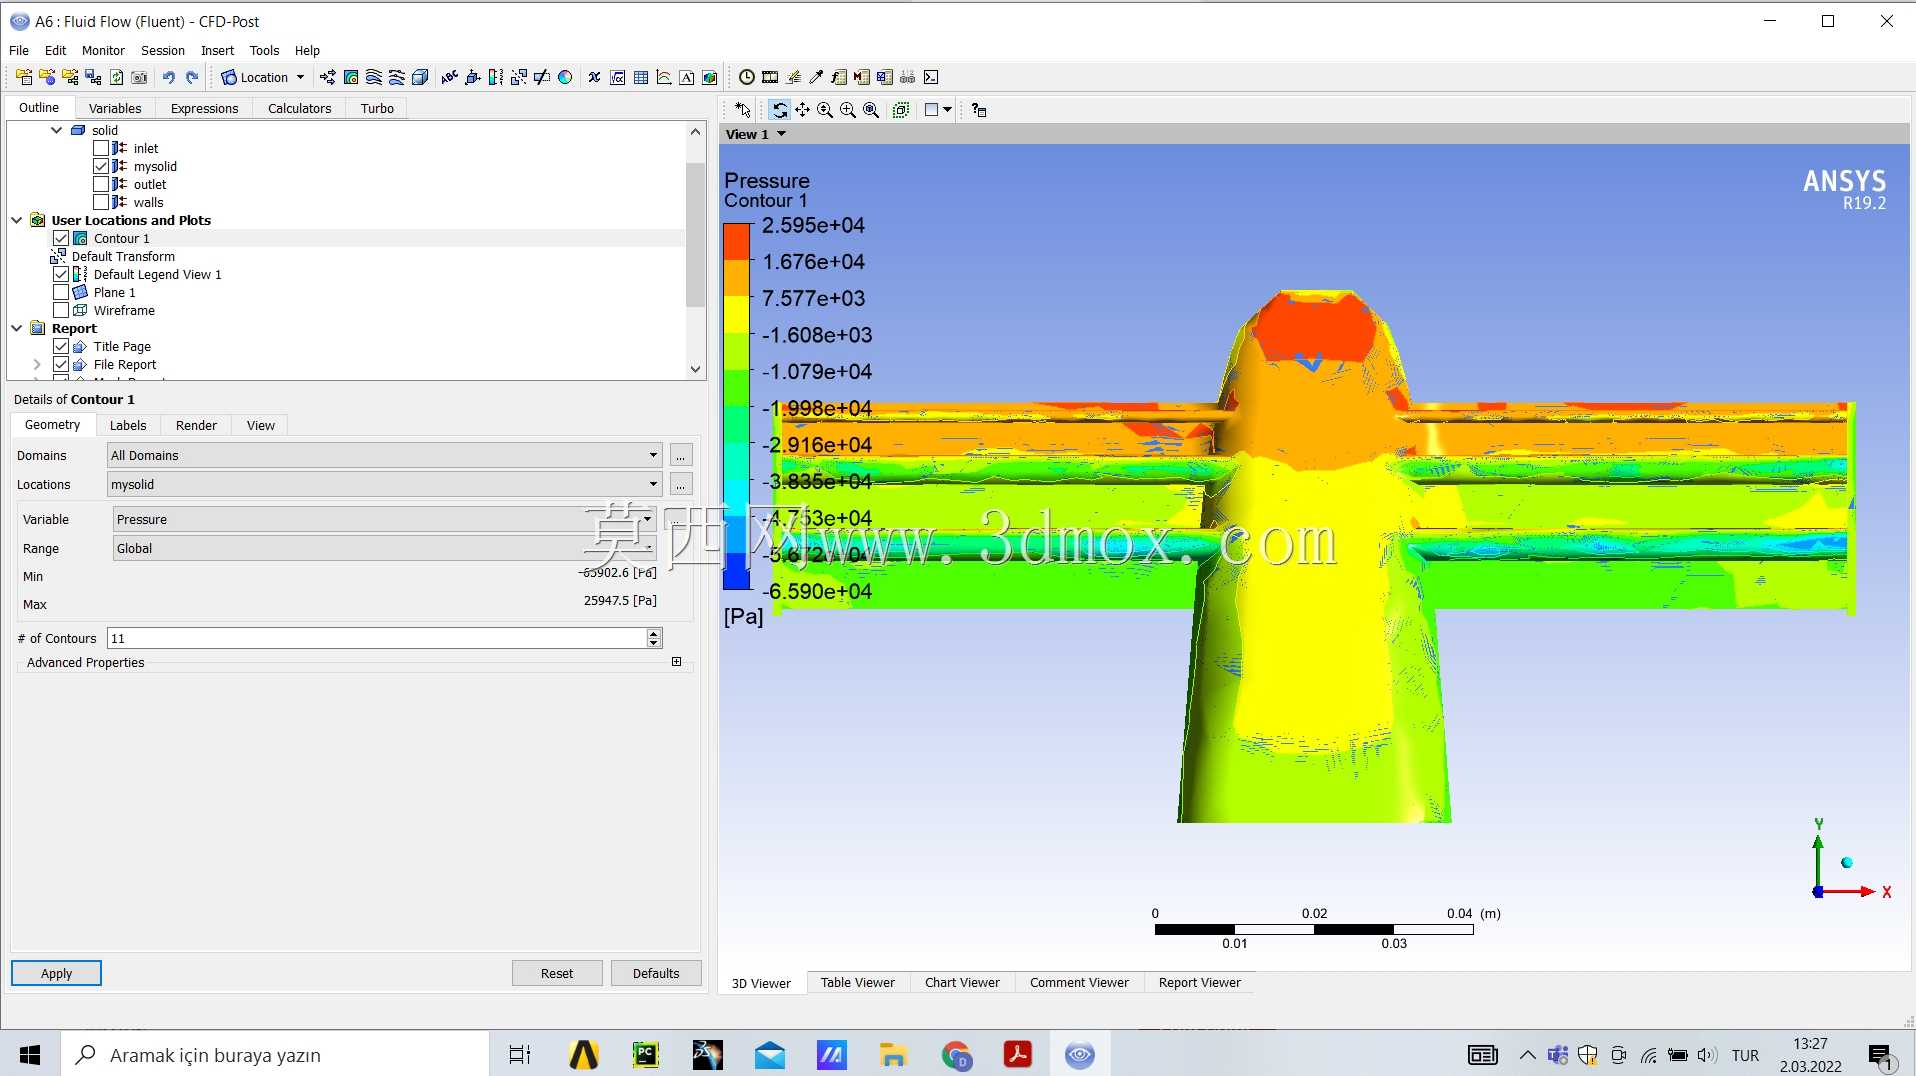Uncheck the Contour 1 visibility checkbox
The height and width of the screenshot is (1076, 1916).
(61, 238)
